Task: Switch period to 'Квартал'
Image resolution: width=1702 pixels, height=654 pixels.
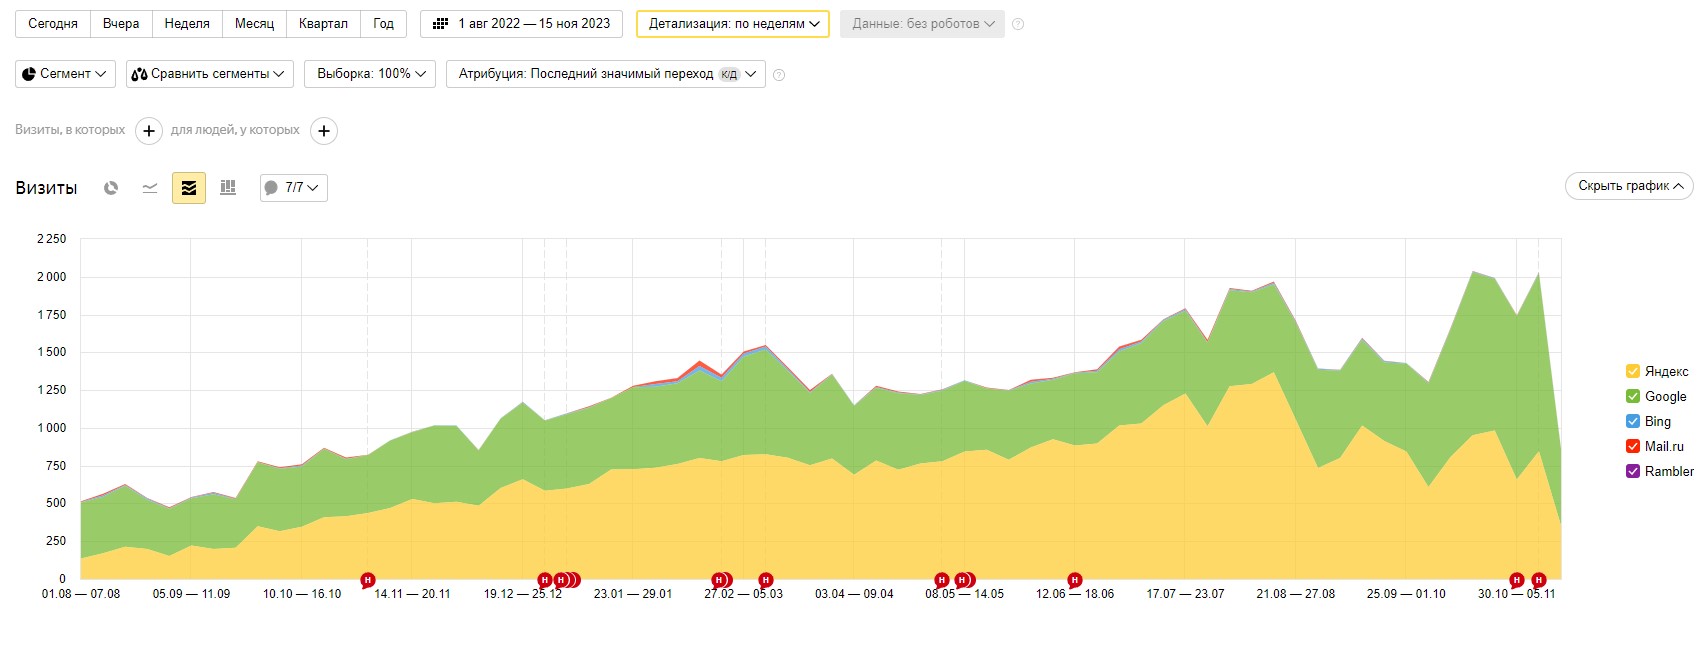Action: point(323,24)
